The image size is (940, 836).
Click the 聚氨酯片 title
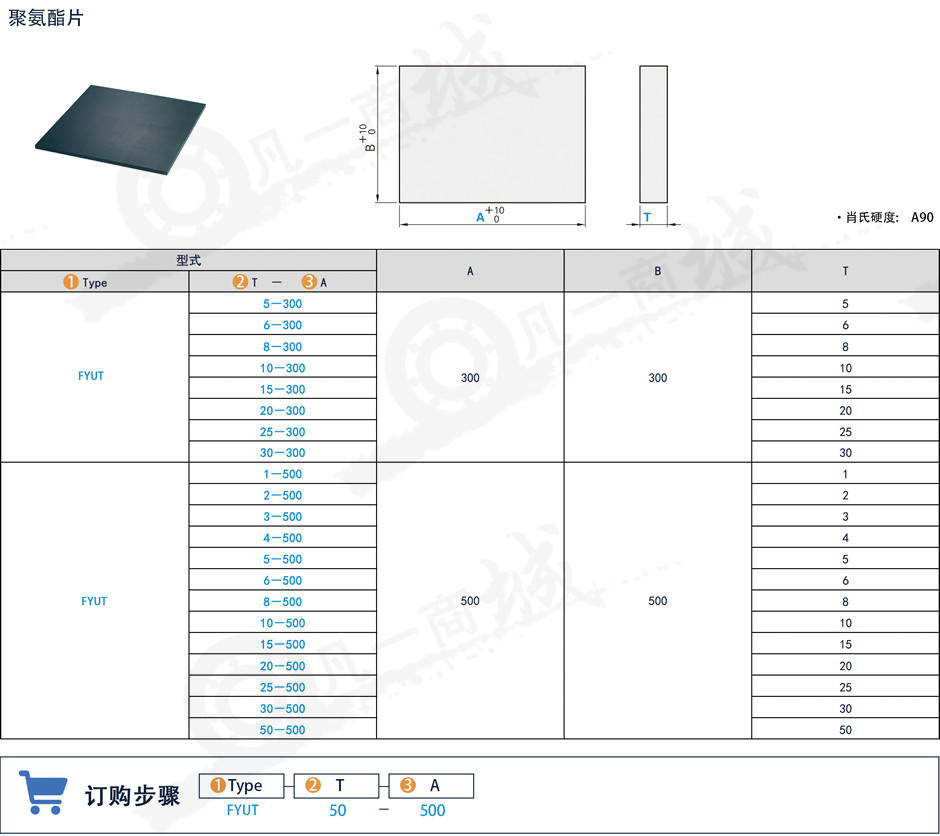(46, 18)
